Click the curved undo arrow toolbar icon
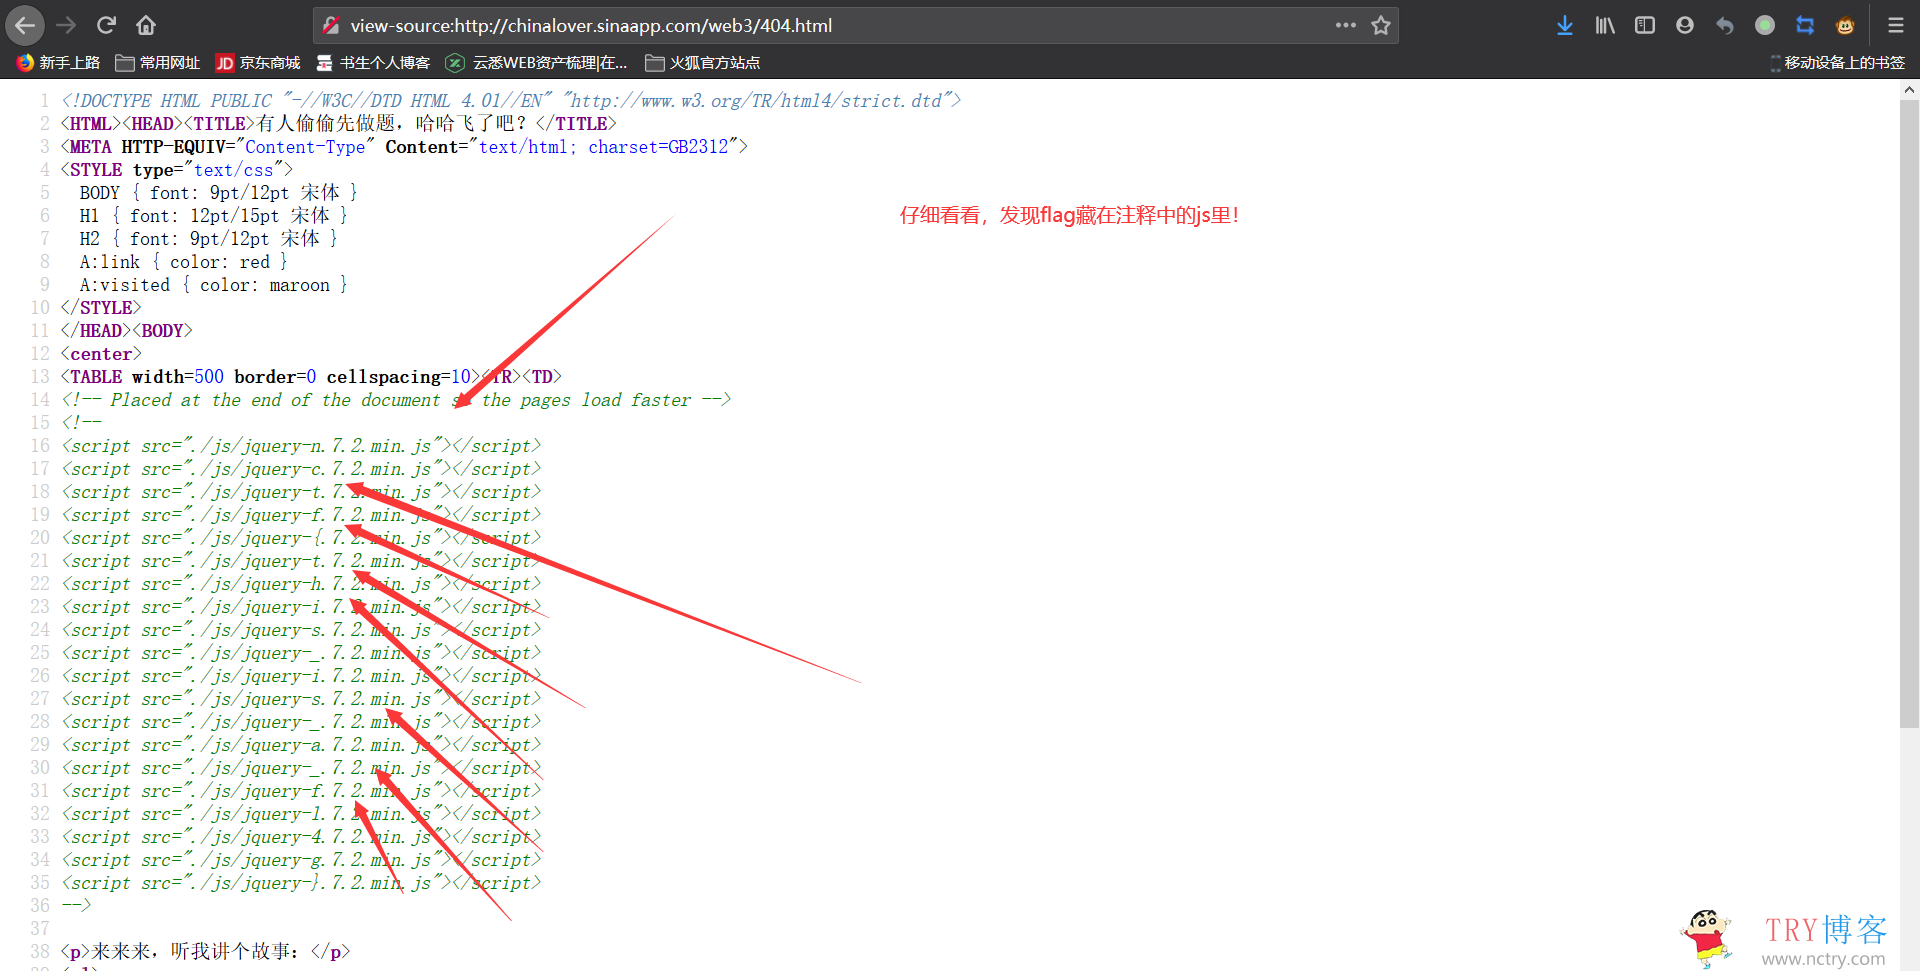Screen dimensions: 1920x971 click(x=1725, y=25)
